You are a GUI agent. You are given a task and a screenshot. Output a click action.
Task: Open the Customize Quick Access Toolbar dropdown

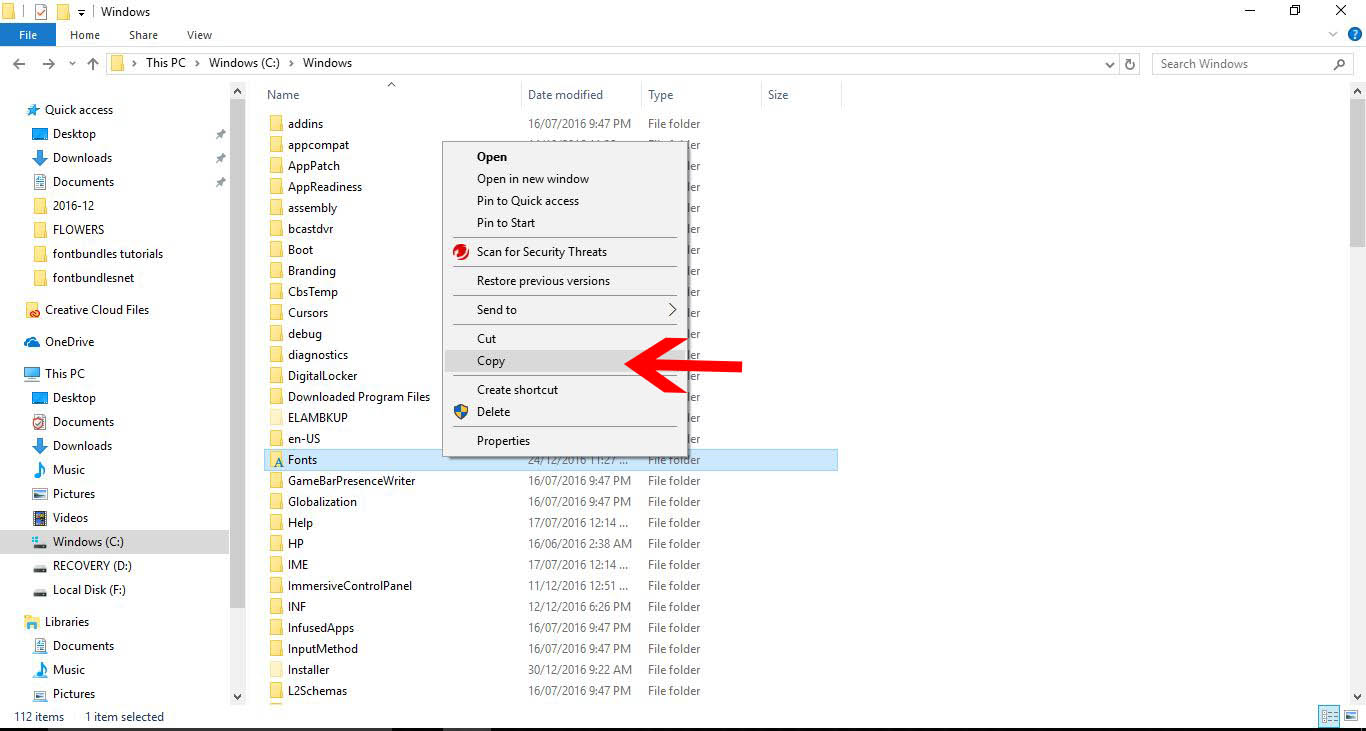tap(81, 13)
